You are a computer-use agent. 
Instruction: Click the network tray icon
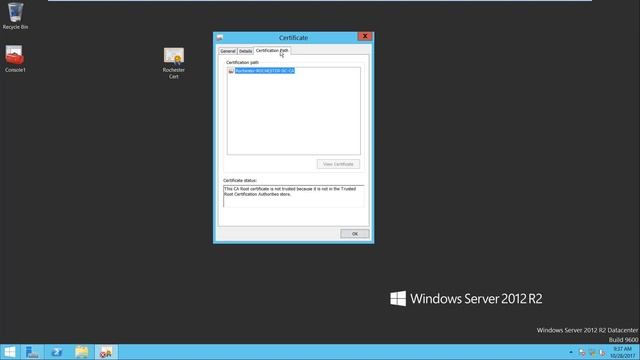592,352
